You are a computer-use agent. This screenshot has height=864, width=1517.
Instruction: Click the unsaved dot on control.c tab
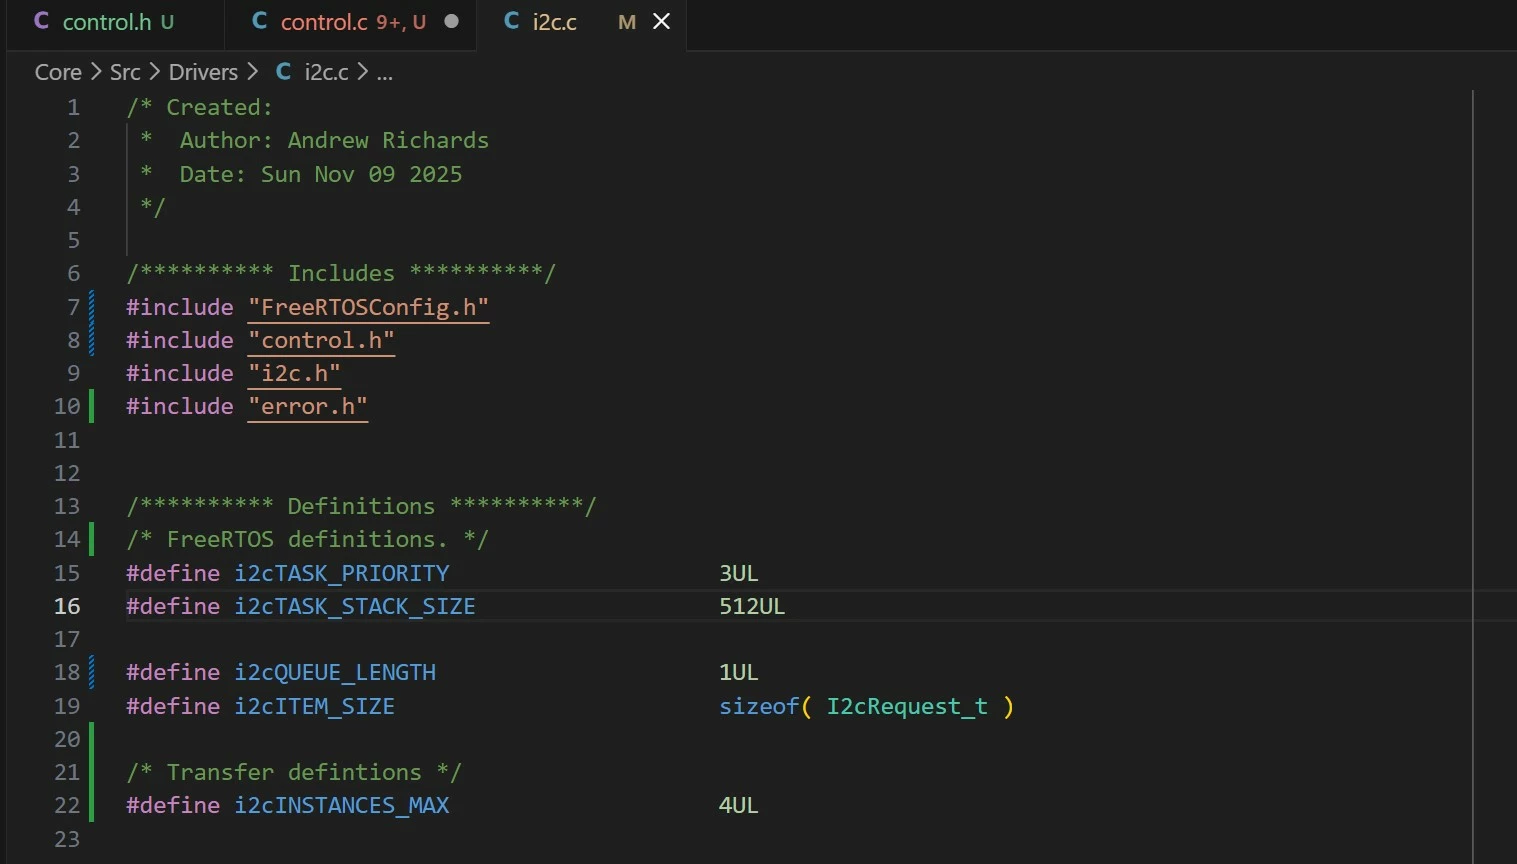[451, 21]
